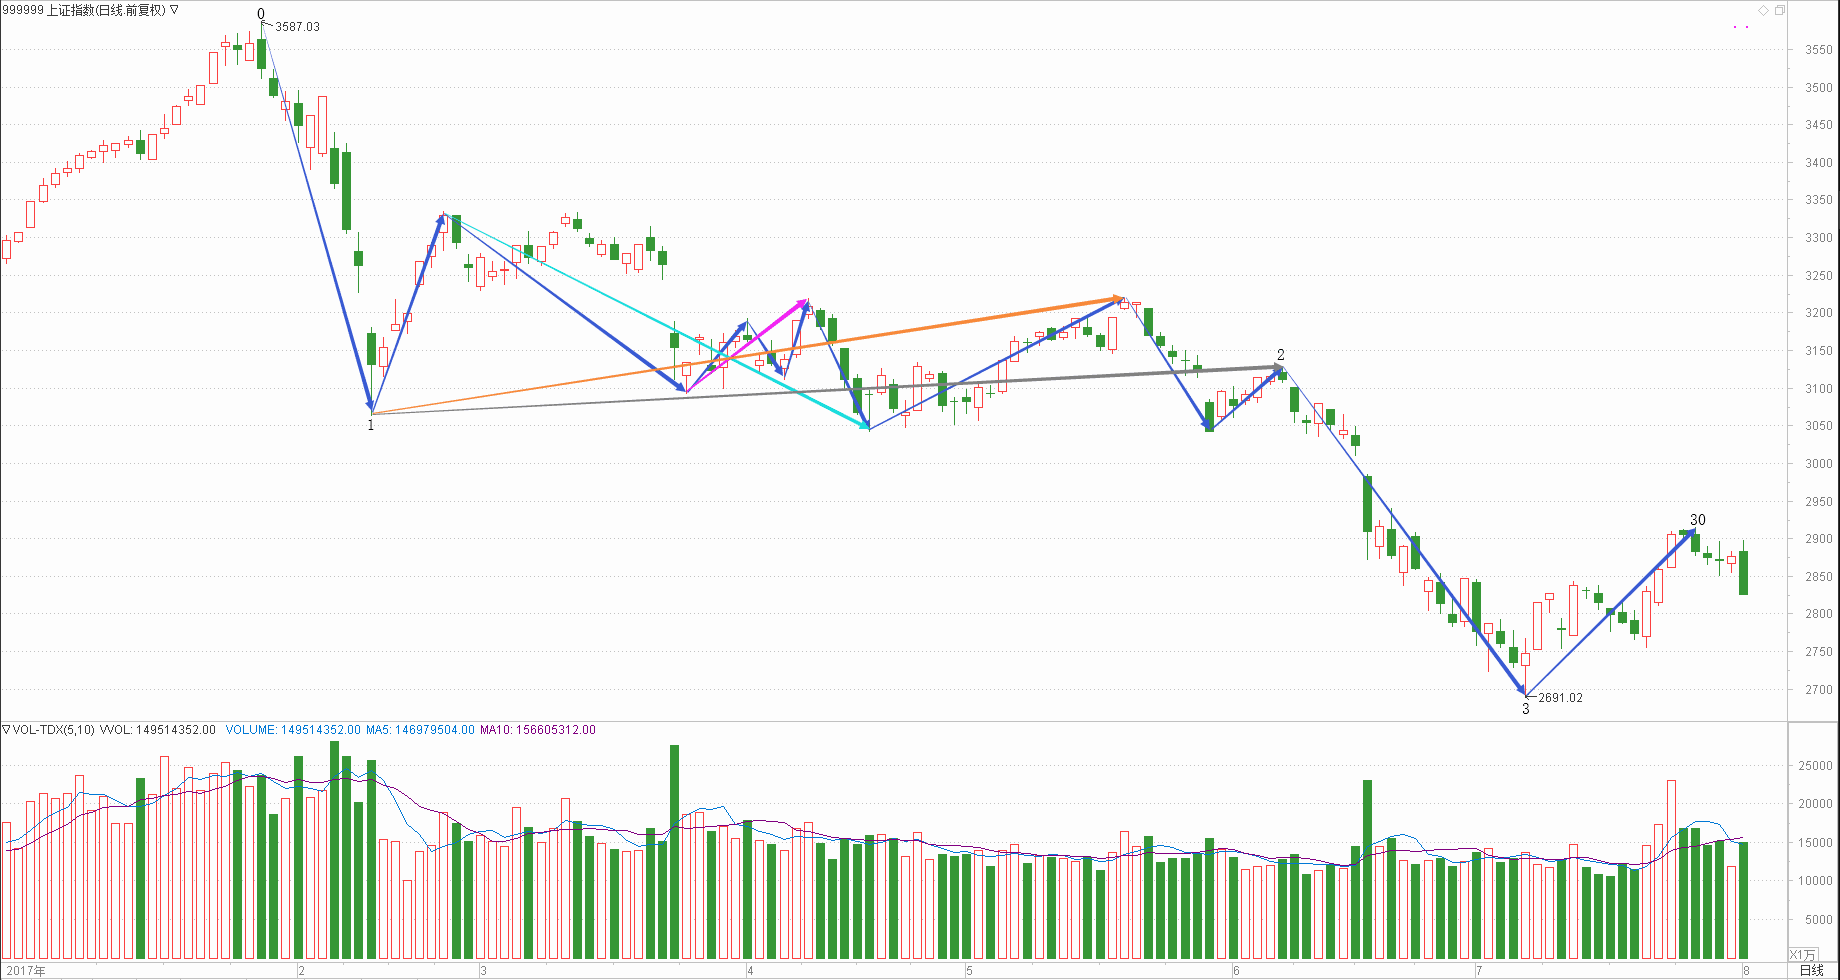The height and width of the screenshot is (980, 1840).
Task: Click the X1万 volume unit box
Action: point(1802,955)
